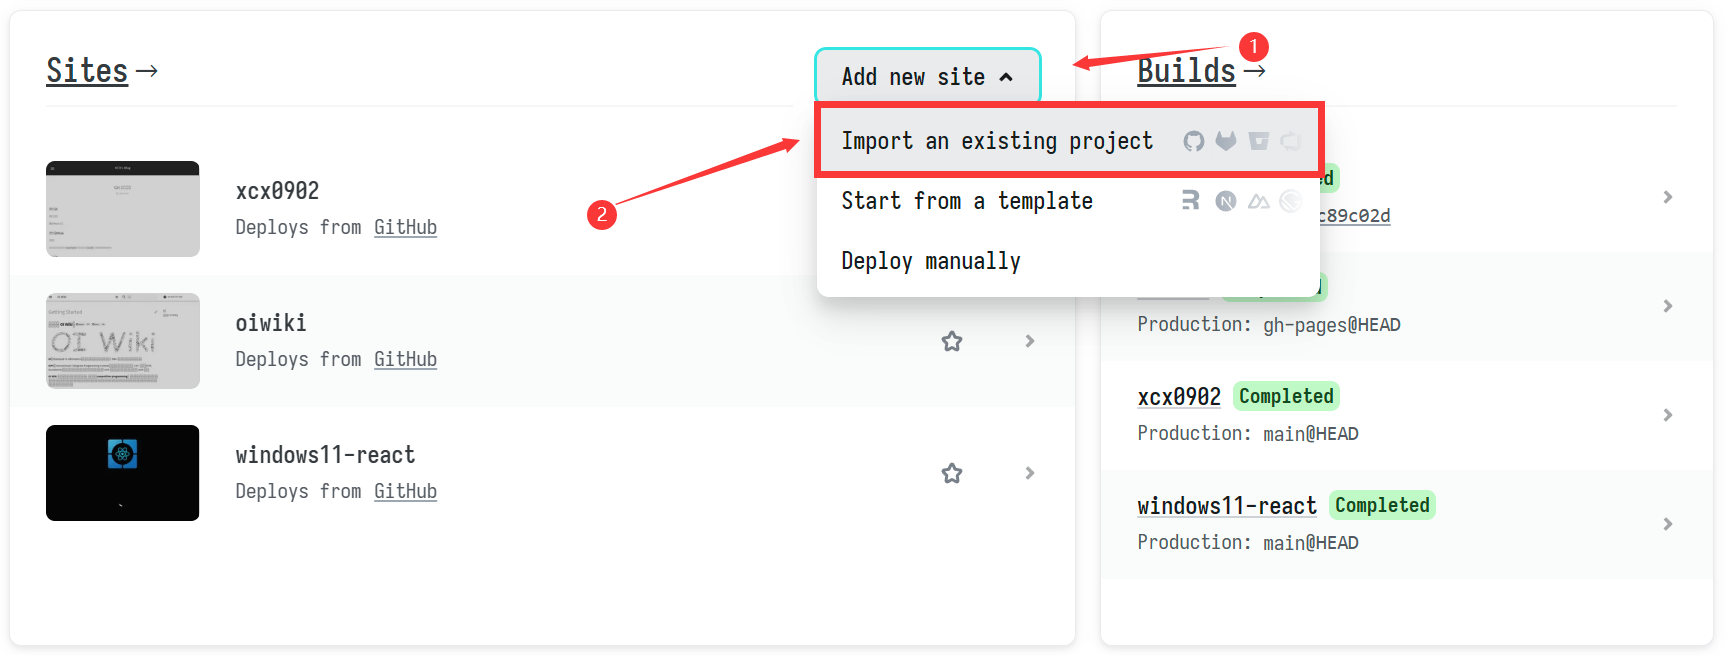Open the Builds heading link

tap(1186, 71)
